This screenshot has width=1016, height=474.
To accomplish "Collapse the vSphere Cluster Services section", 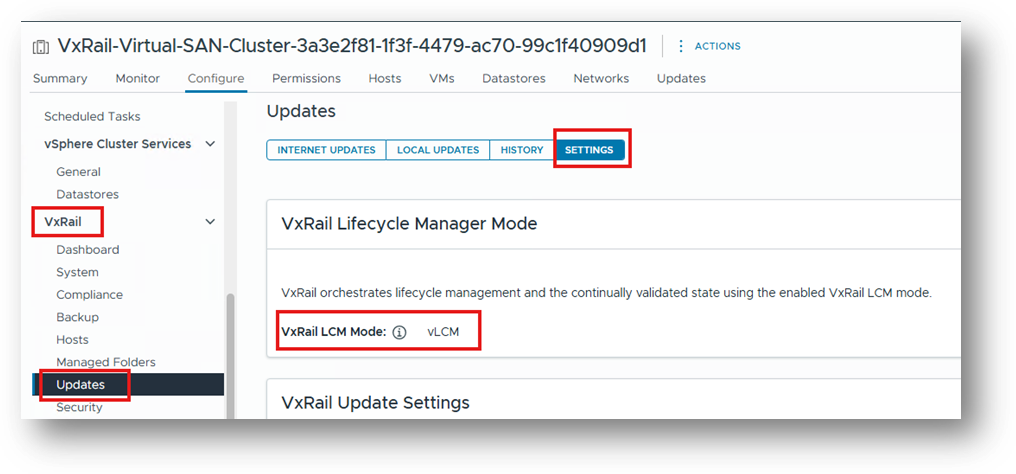I will 210,144.
